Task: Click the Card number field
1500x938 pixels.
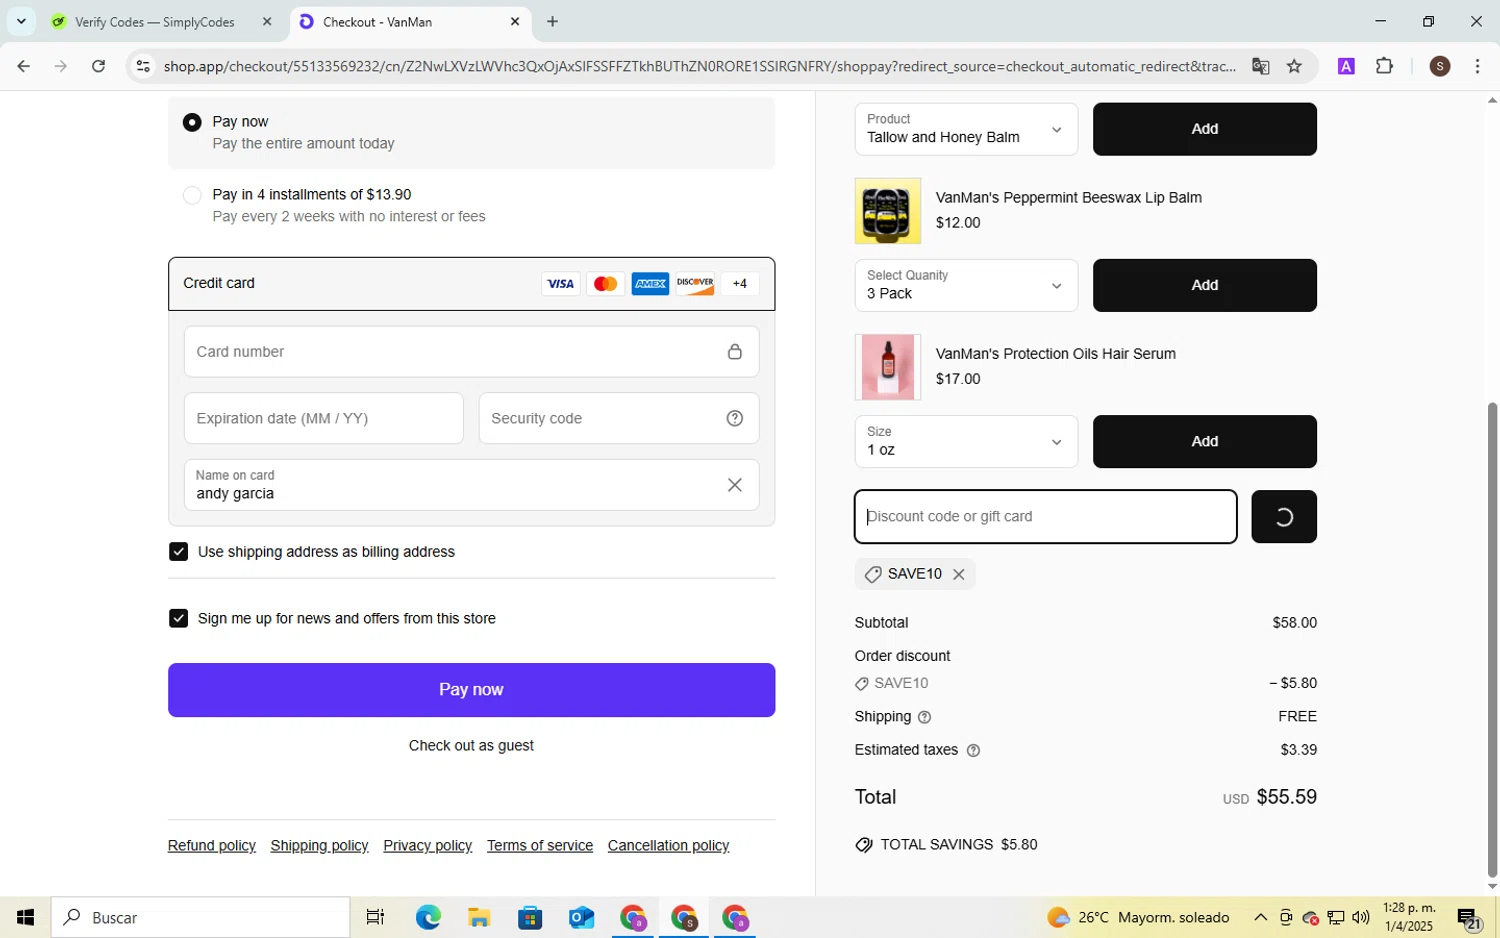Action: pos(471,352)
